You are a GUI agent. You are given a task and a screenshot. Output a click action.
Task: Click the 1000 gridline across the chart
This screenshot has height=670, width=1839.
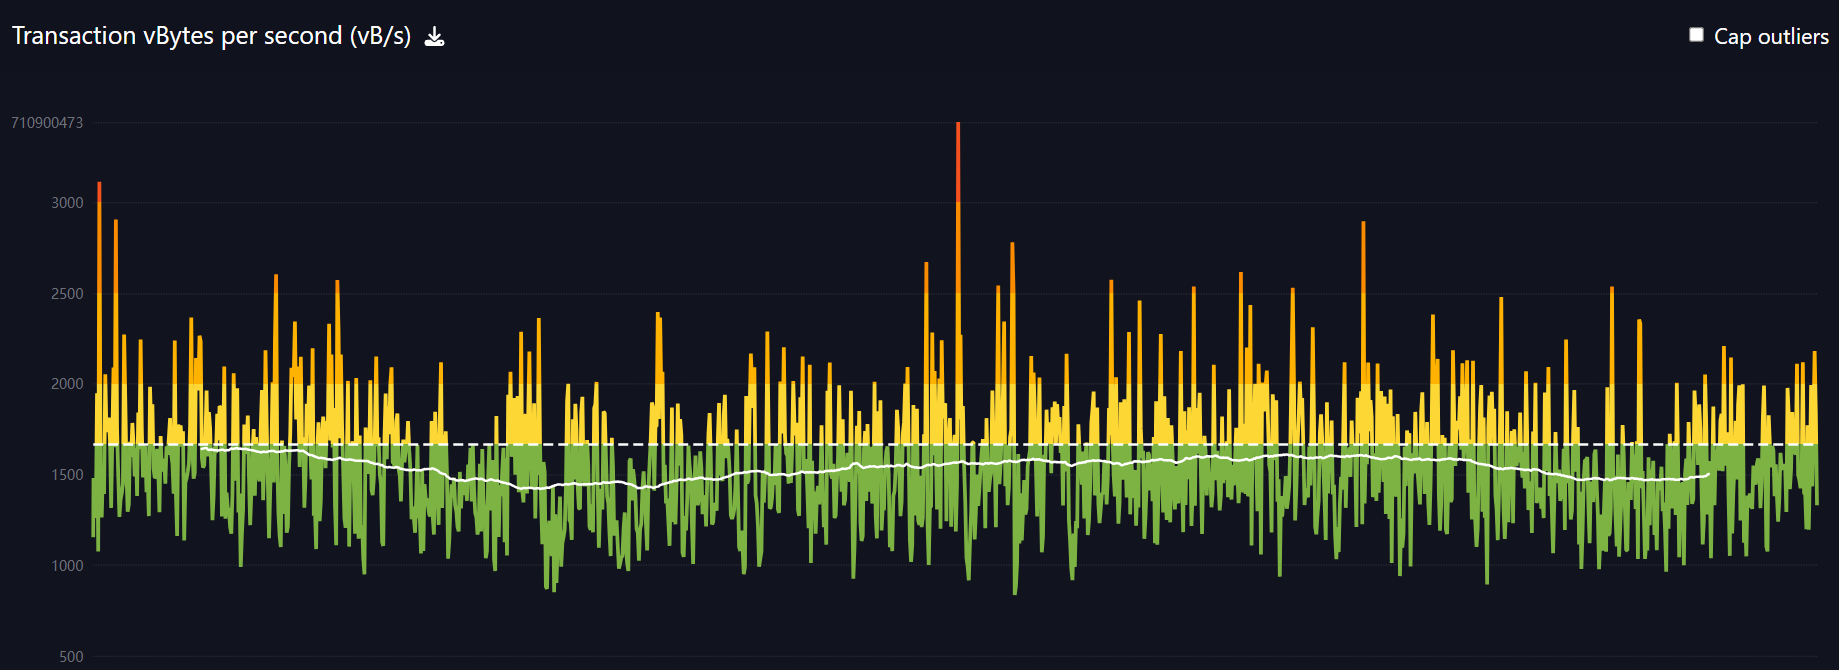(x=1200, y=566)
